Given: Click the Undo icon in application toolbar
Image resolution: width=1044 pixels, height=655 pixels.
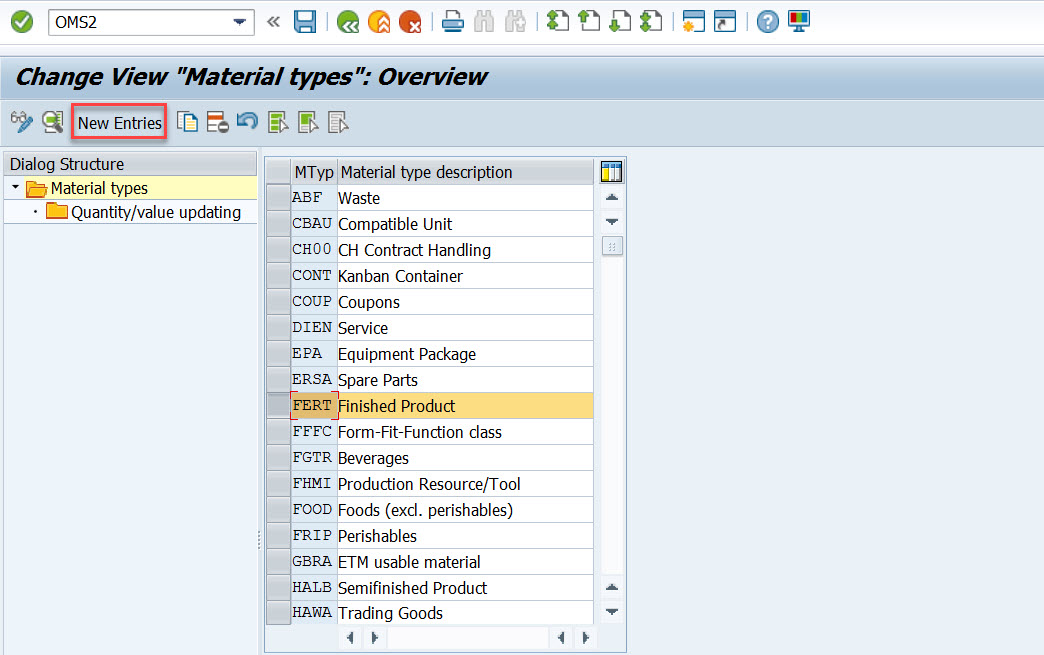Looking at the screenshot, I should pyautogui.click(x=246, y=121).
